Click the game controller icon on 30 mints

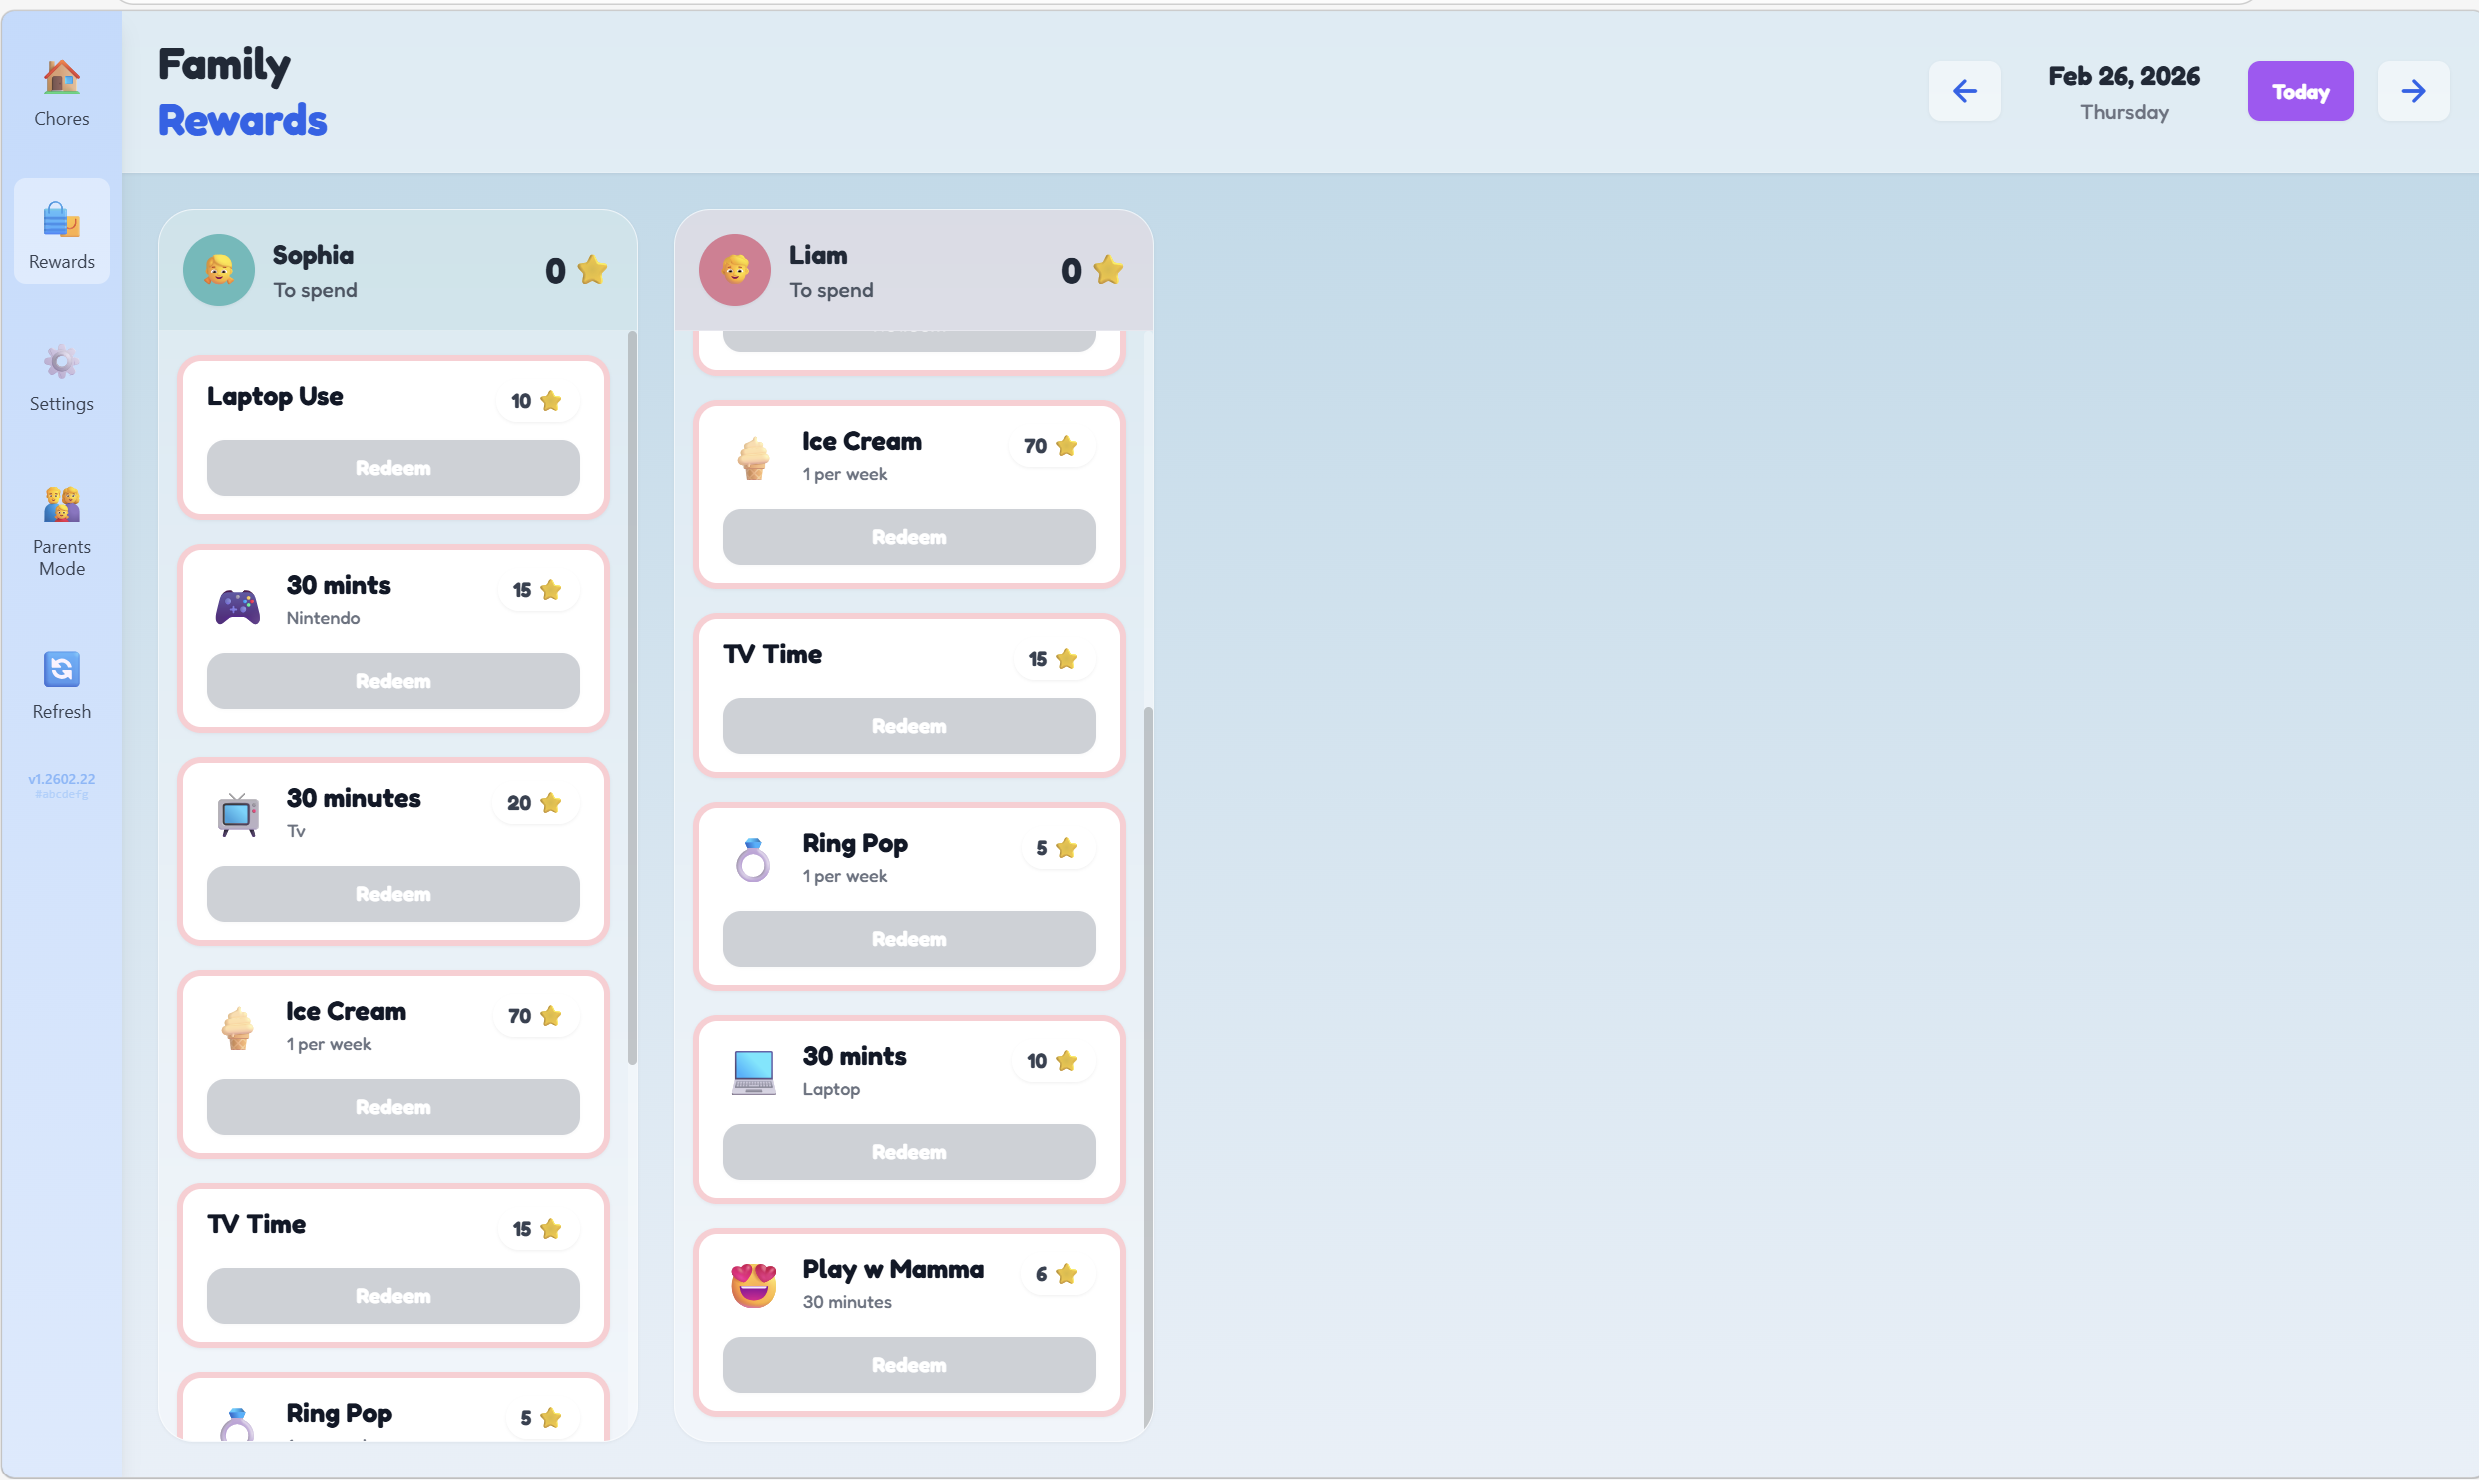(238, 606)
